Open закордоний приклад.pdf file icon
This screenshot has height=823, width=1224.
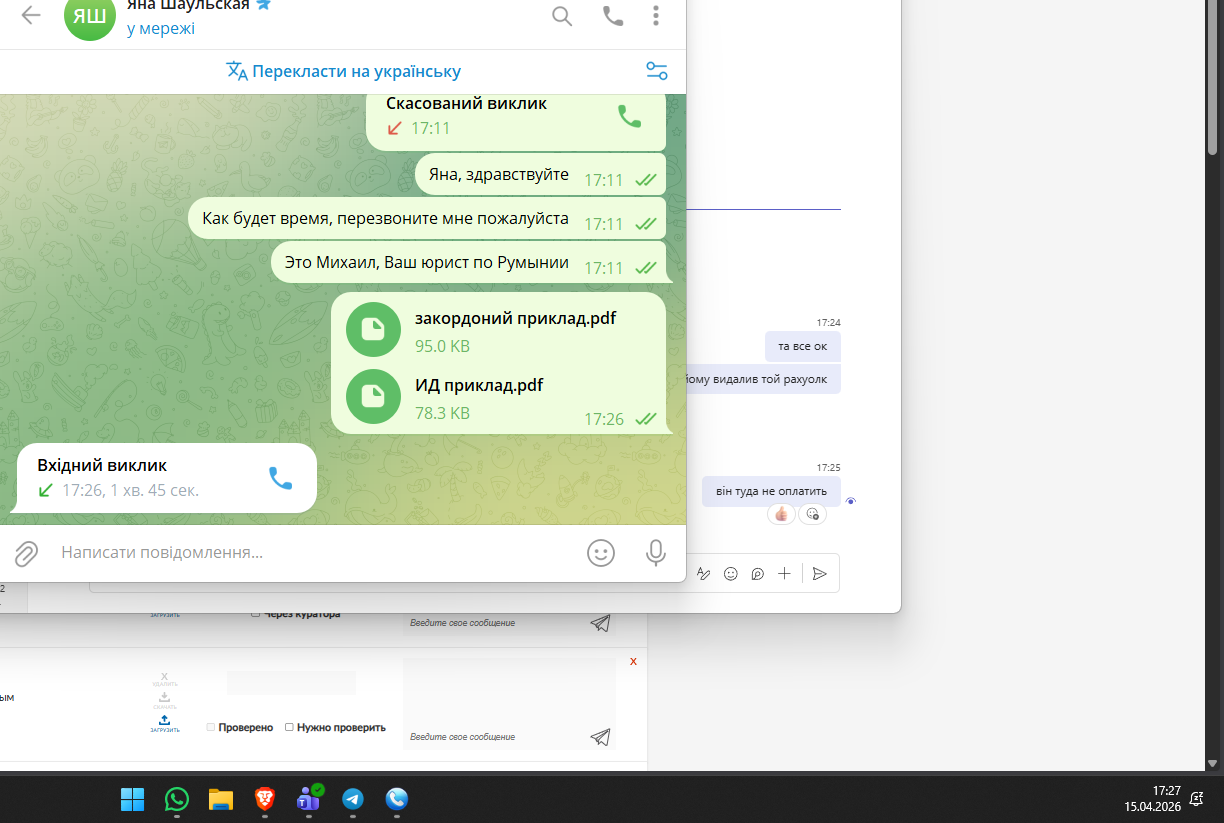373,329
